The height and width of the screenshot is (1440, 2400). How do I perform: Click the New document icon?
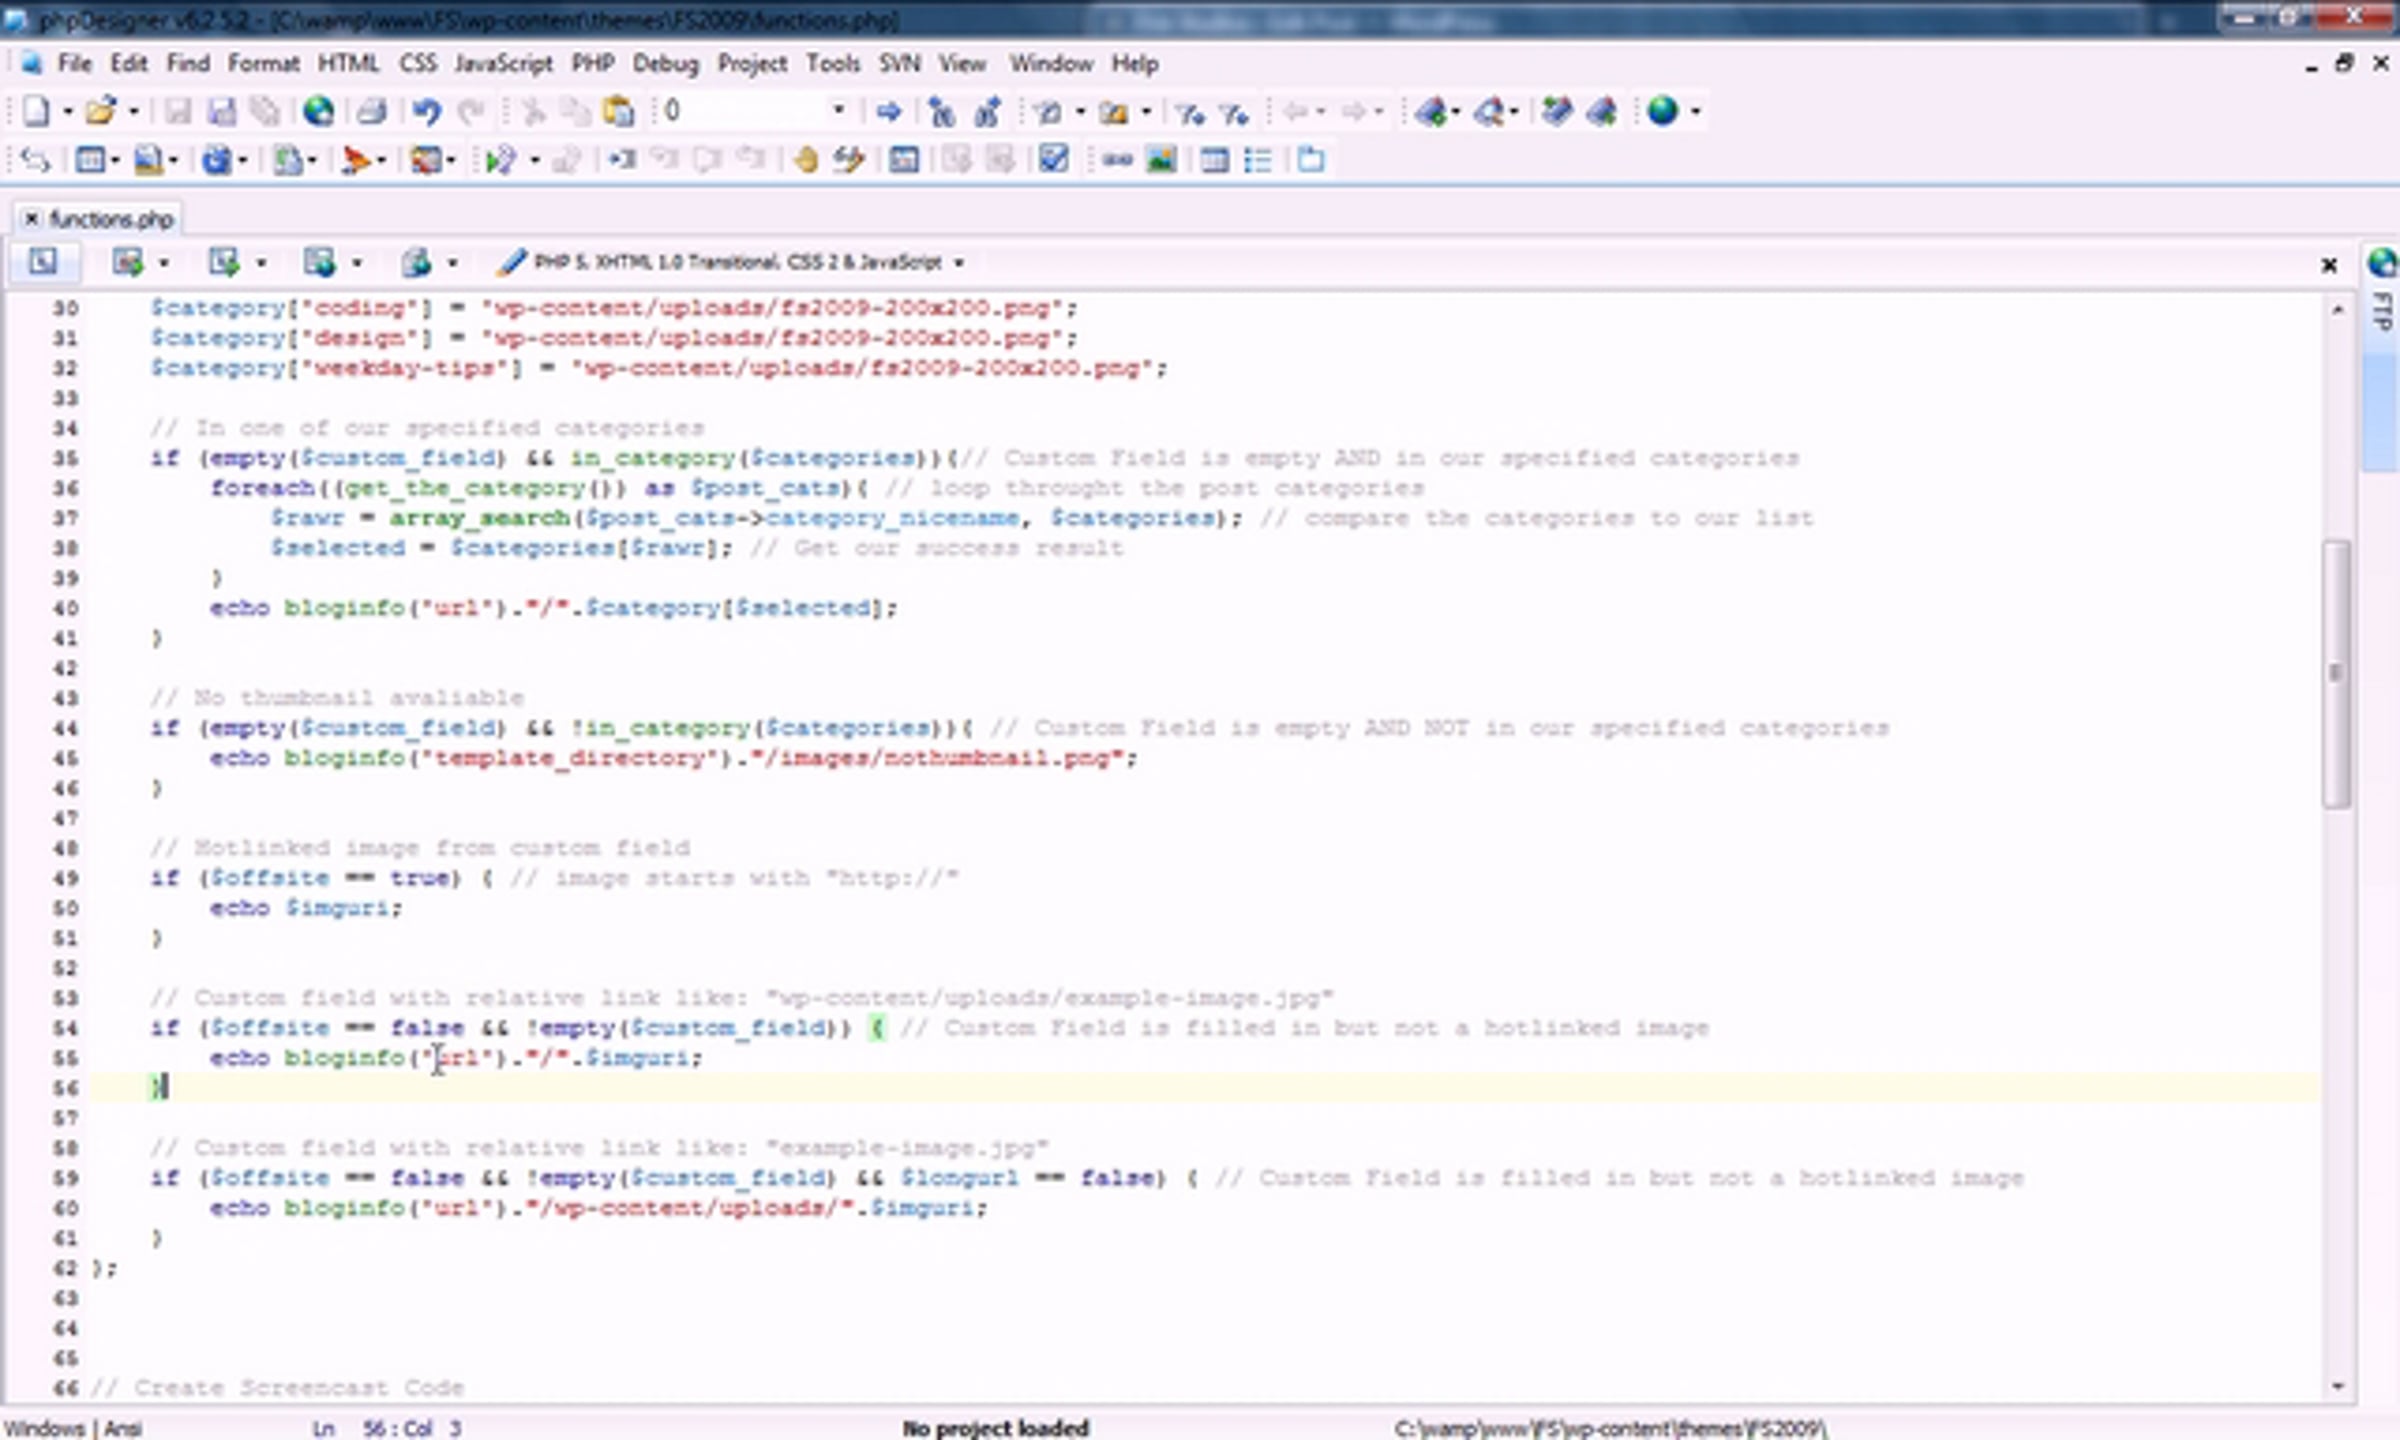click(x=36, y=111)
